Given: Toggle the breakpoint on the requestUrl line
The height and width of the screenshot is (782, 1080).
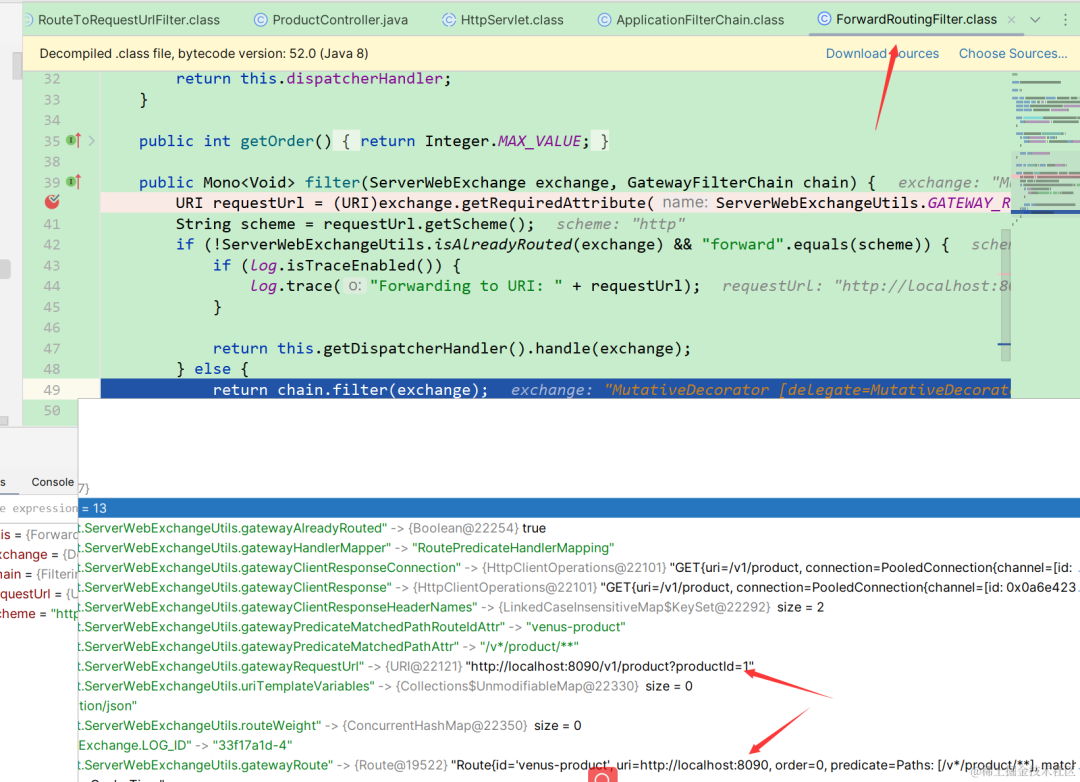Looking at the screenshot, I should point(52,202).
